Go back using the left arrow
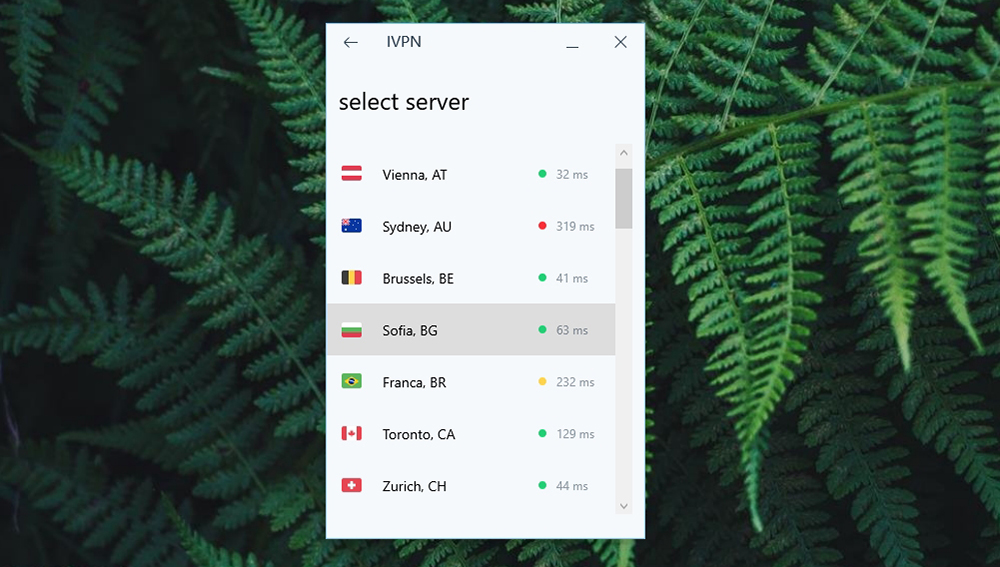The width and height of the screenshot is (1000, 567). (x=351, y=43)
